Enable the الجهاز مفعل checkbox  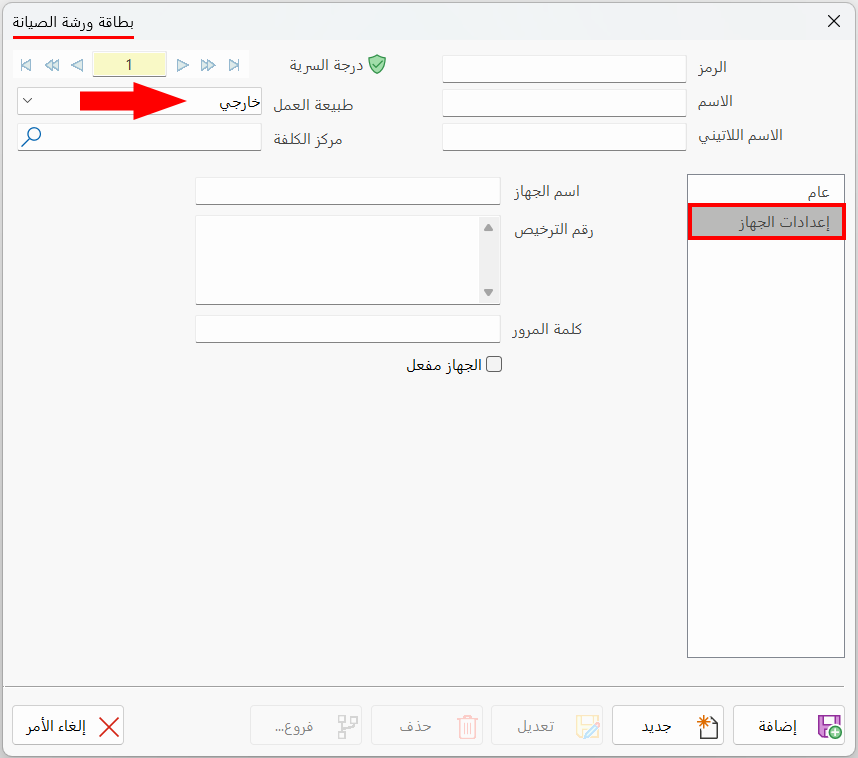(494, 364)
